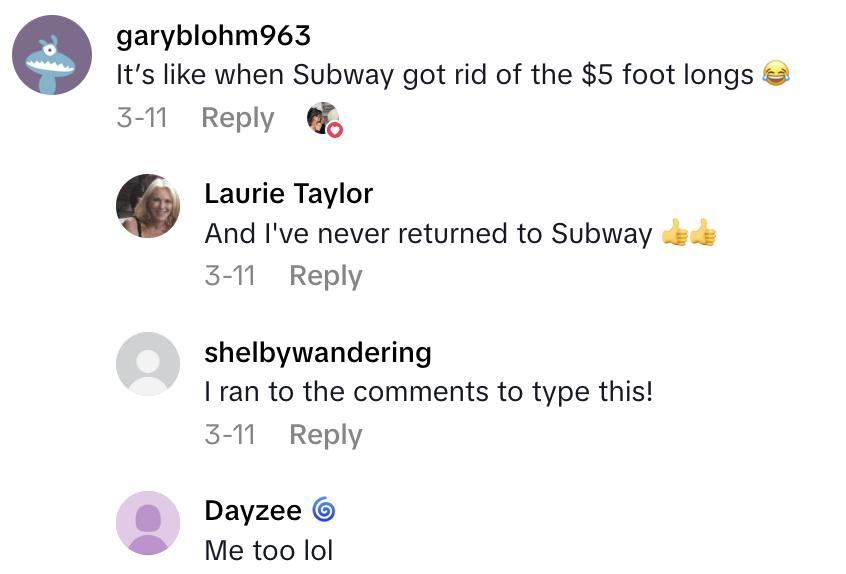Click "I ran to the comments" text

428,392
